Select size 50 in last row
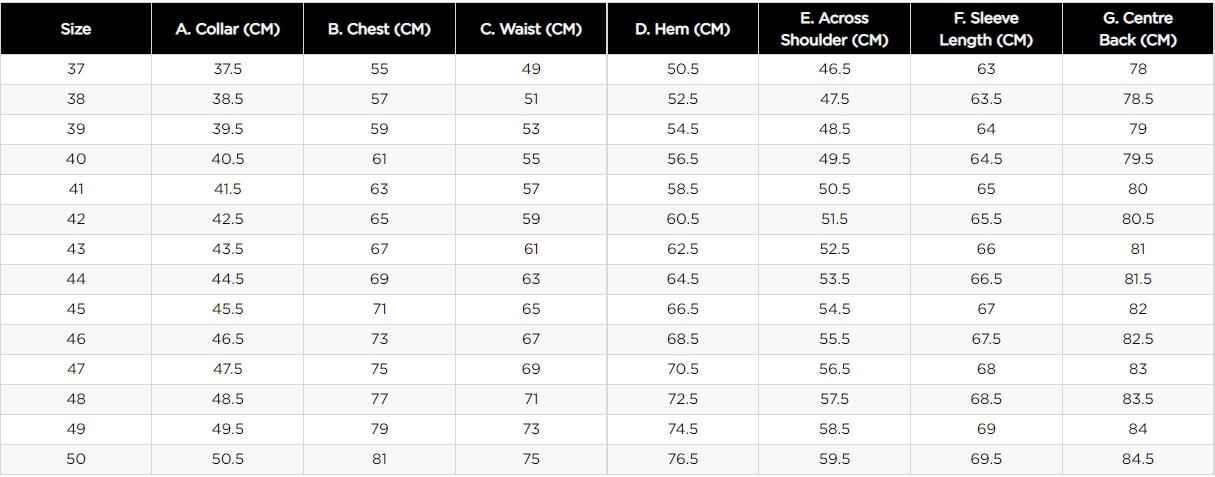This screenshot has width=1215, height=477. (76, 459)
